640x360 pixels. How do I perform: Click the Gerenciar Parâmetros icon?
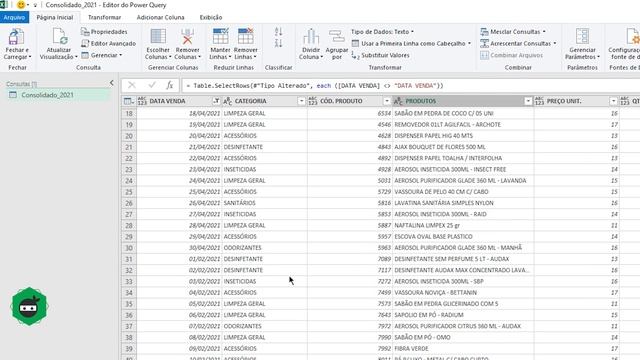582,37
